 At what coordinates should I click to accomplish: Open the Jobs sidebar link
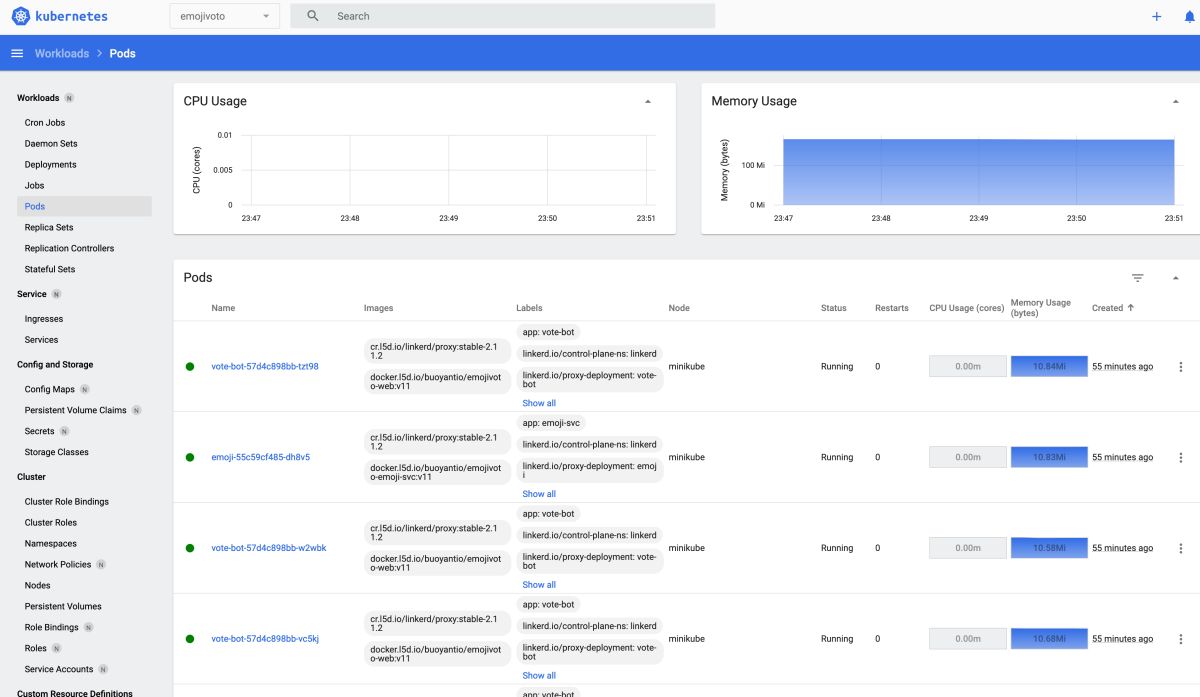pos(34,186)
